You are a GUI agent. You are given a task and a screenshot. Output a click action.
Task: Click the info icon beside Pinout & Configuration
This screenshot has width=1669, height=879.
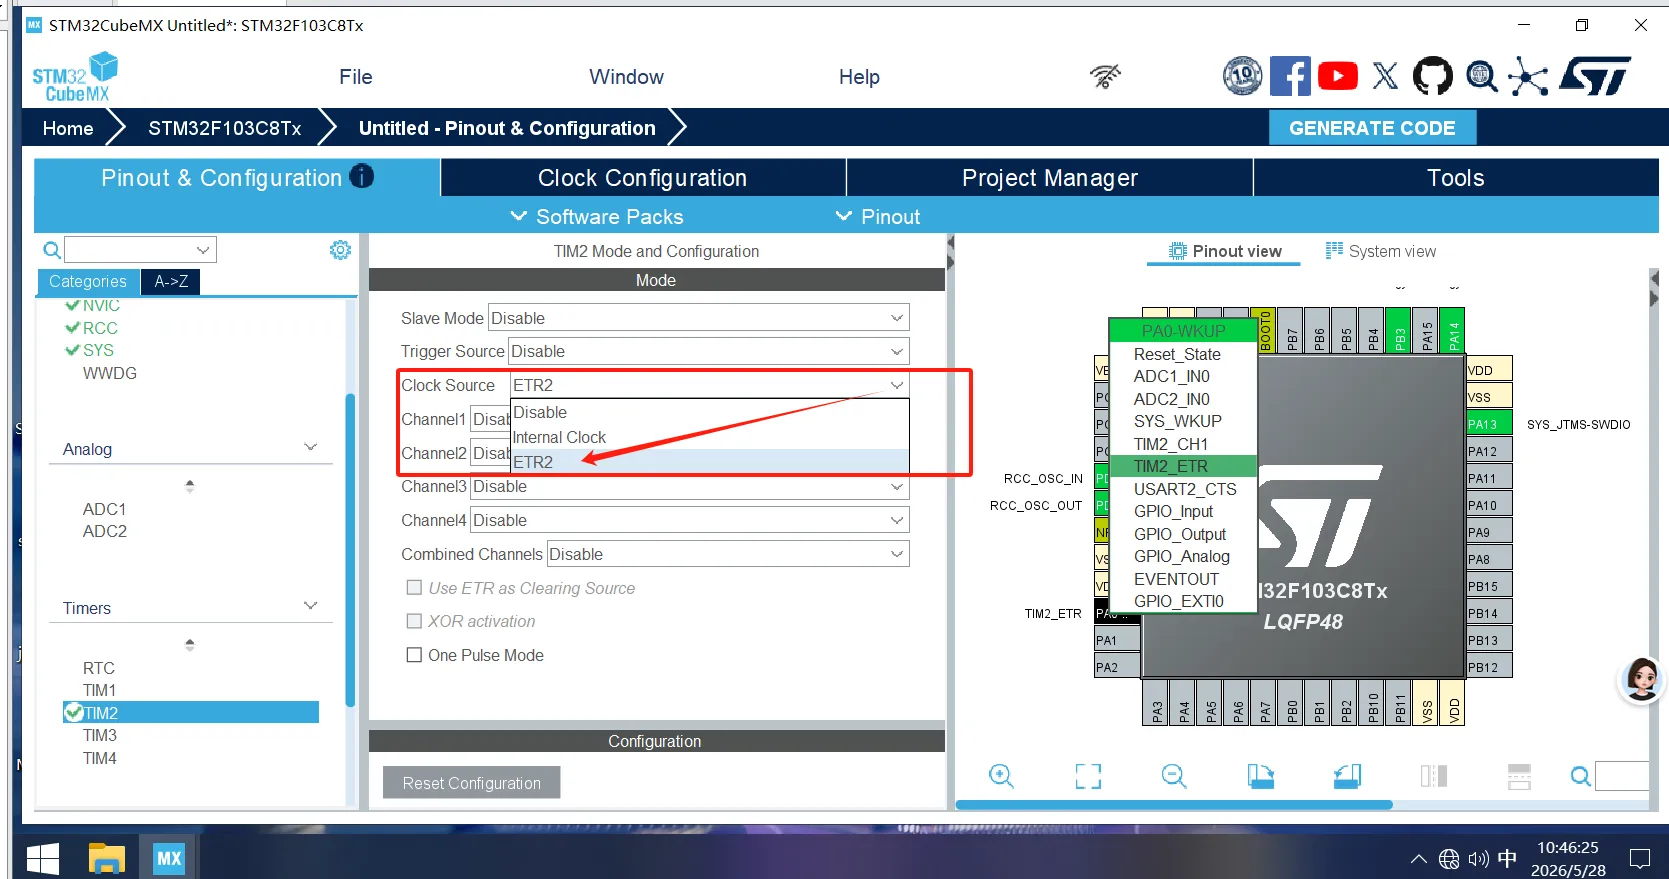(x=362, y=176)
